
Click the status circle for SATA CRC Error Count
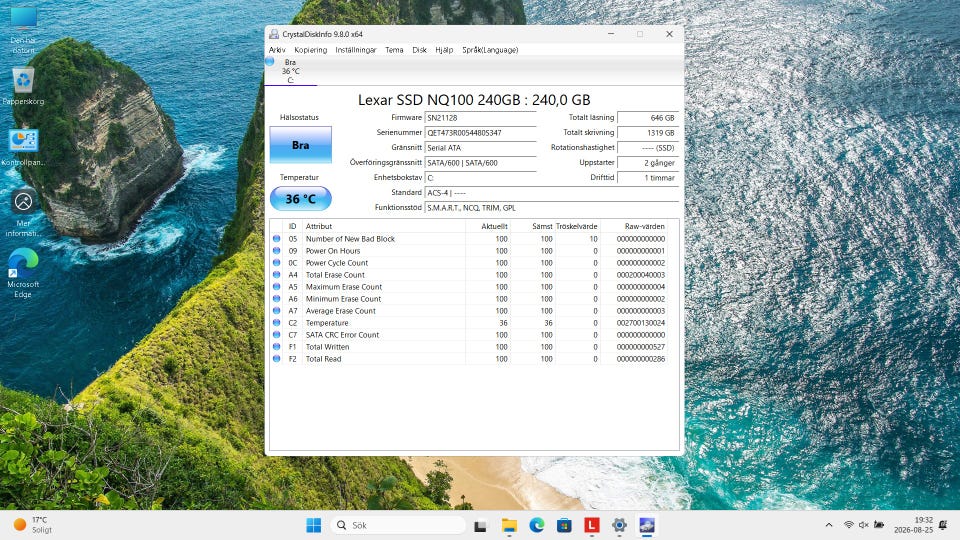(x=276, y=335)
